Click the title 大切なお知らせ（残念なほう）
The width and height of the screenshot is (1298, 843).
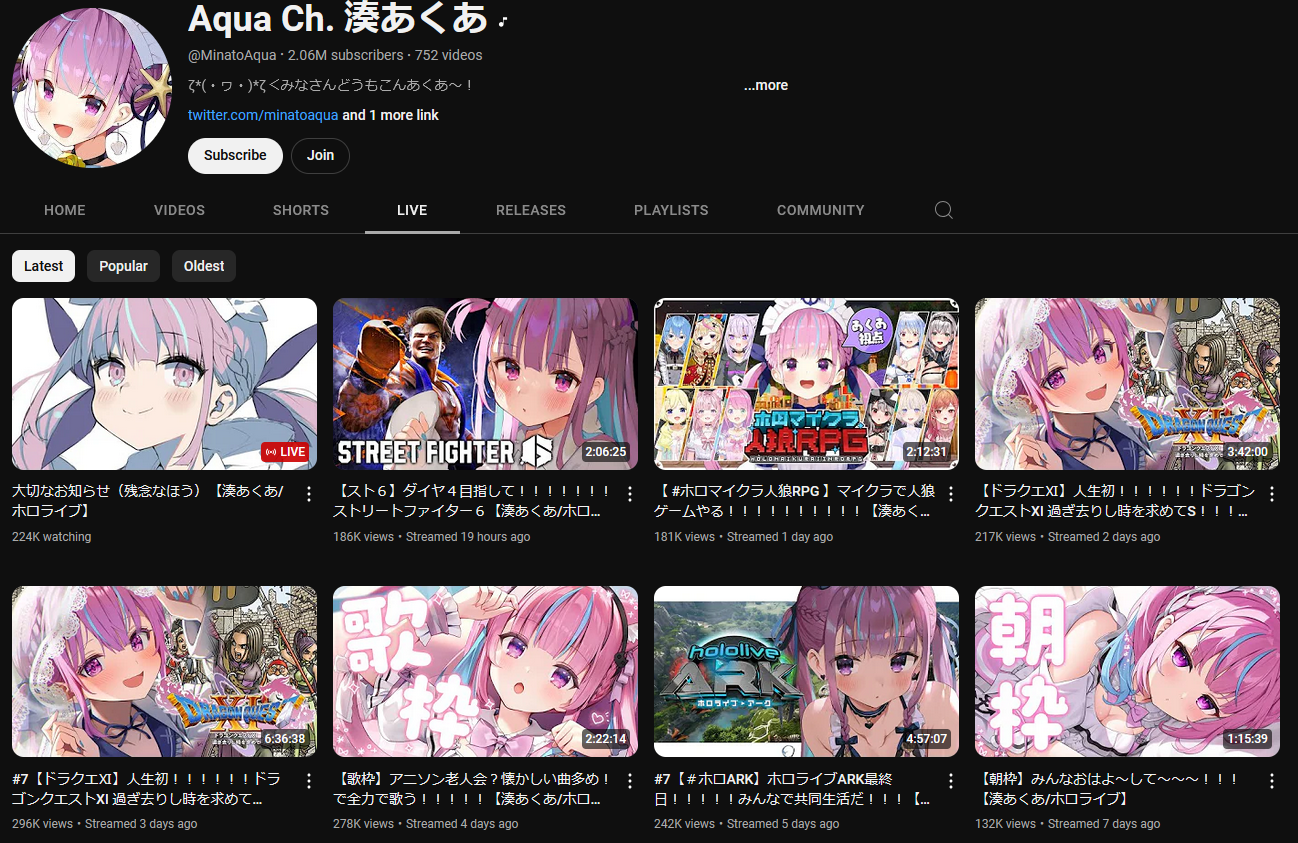coord(149,502)
